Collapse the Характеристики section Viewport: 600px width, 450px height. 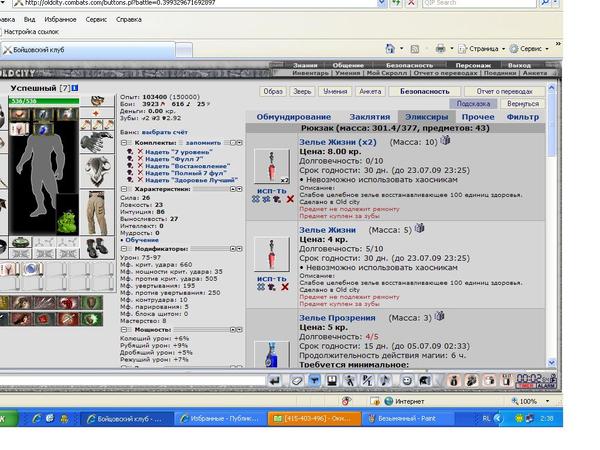[x=124, y=189]
